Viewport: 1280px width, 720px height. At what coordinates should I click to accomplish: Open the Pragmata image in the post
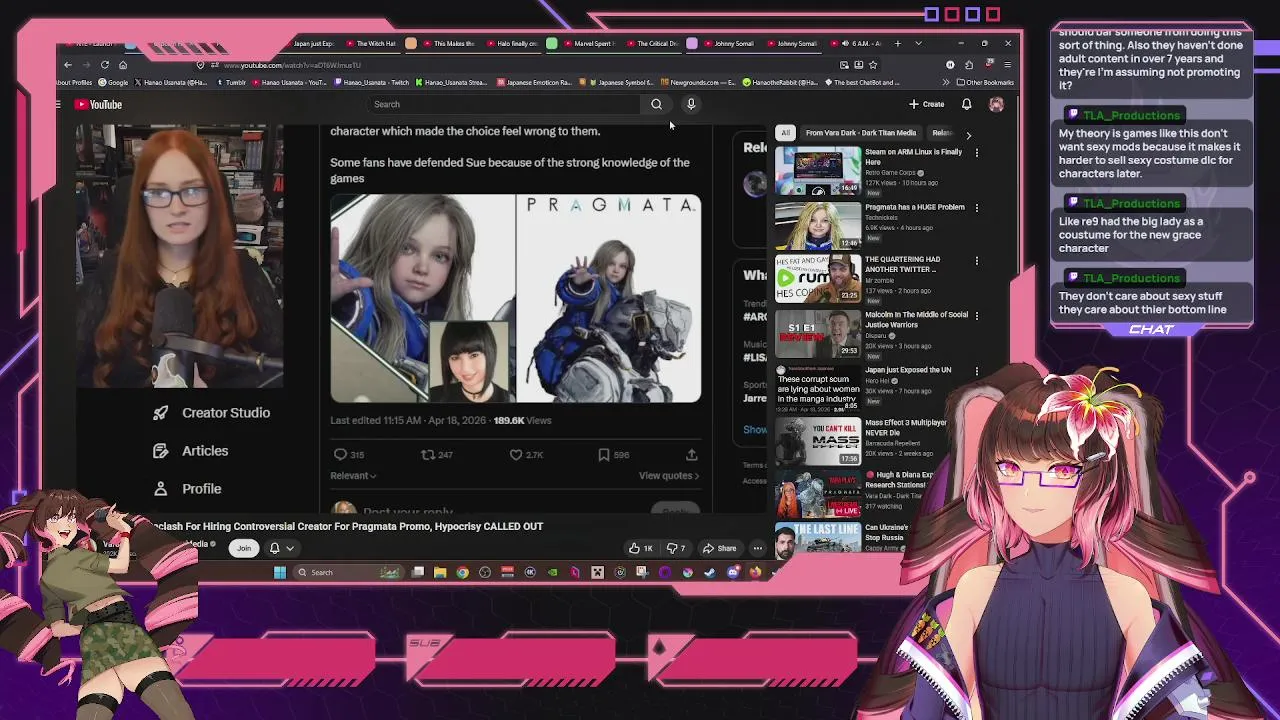[515, 298]
